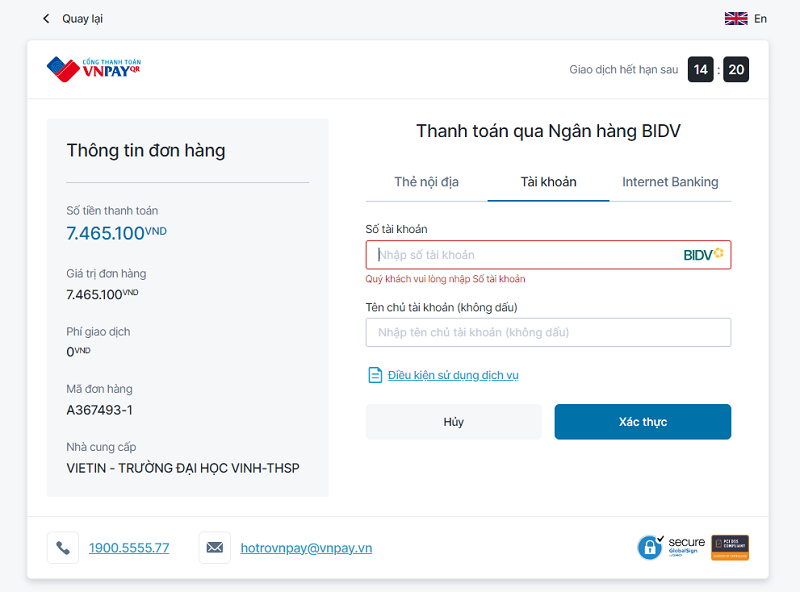This screenshot has width=800, height=592.
Task: Click the countdown seconds box showing 20
Action: pyautogui.click(x=736, y=69)
